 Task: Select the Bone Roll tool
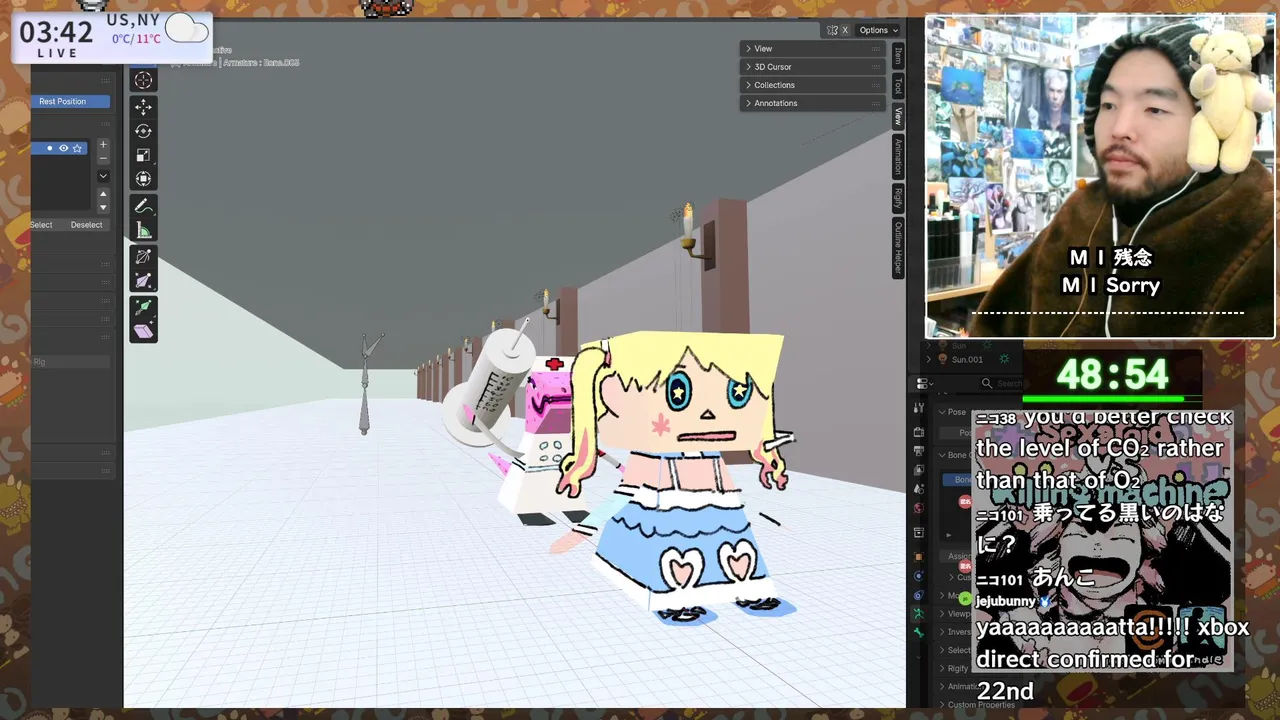tap(143, 257)
